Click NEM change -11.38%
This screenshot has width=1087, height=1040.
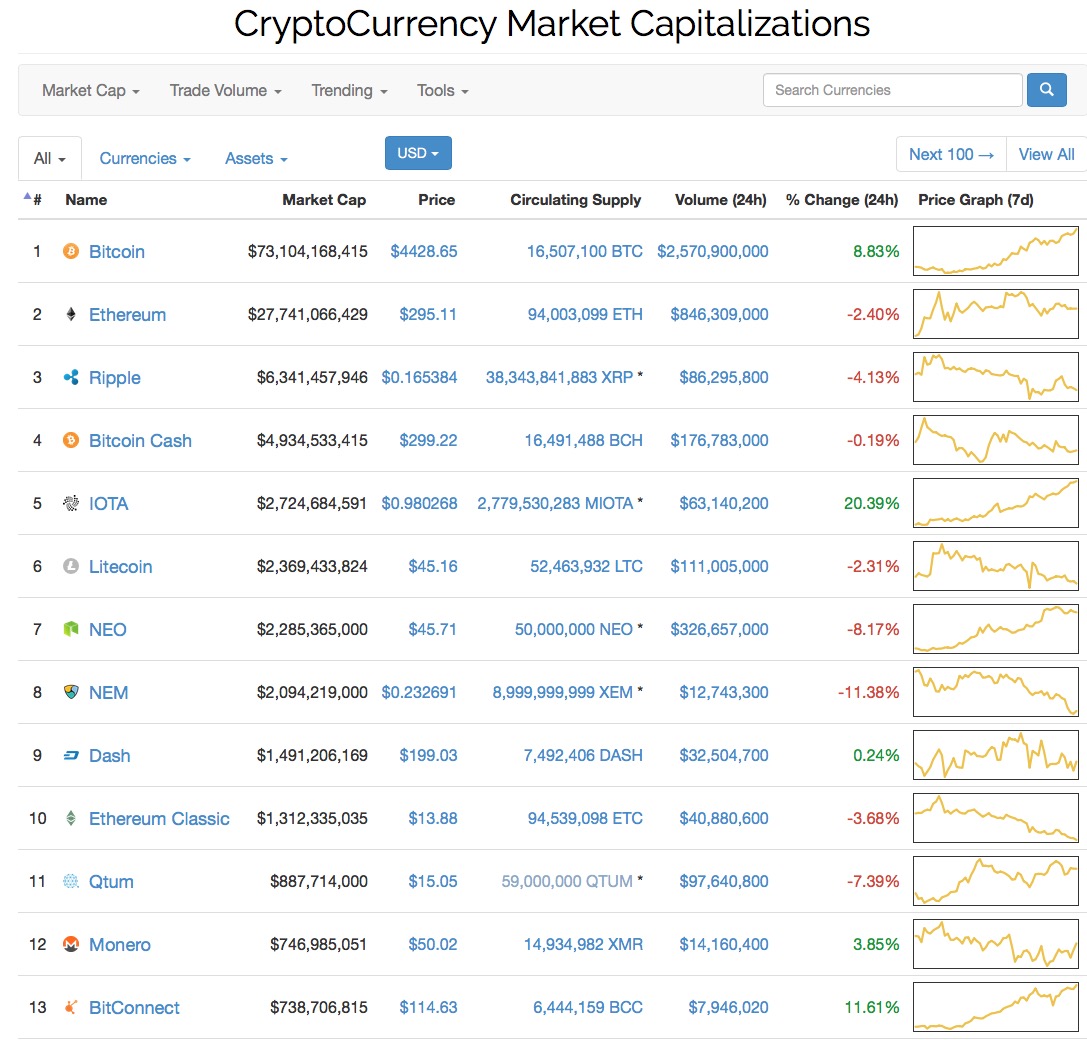click(x=868, y=692)
